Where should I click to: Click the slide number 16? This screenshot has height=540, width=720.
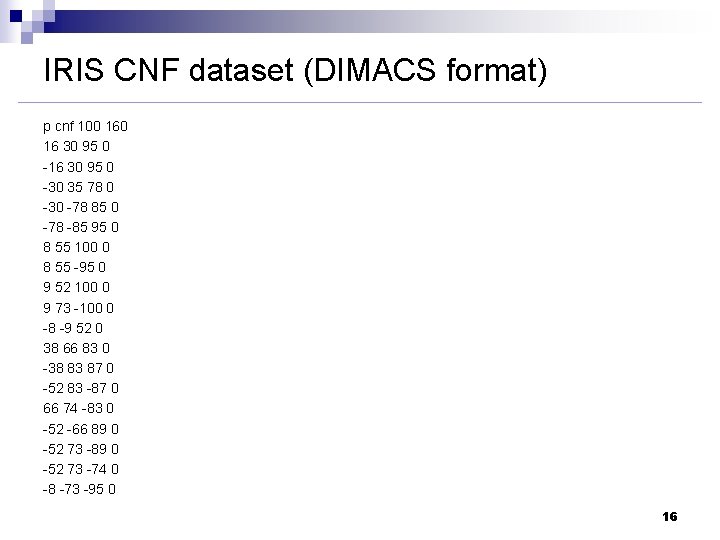click(670, 517)
